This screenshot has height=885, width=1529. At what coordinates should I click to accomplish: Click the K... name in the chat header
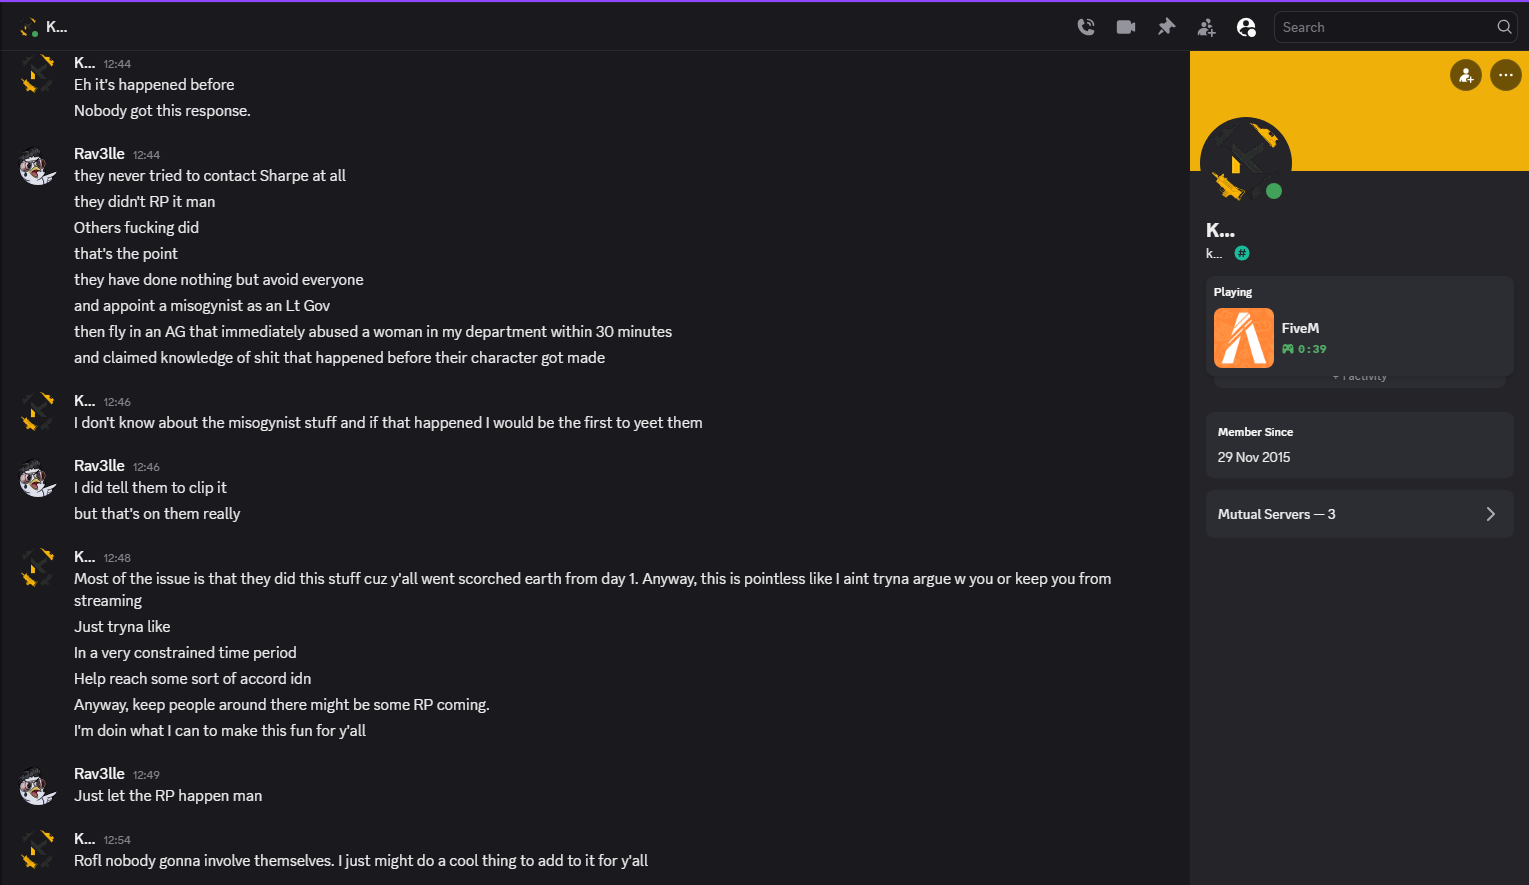point(57,27)
